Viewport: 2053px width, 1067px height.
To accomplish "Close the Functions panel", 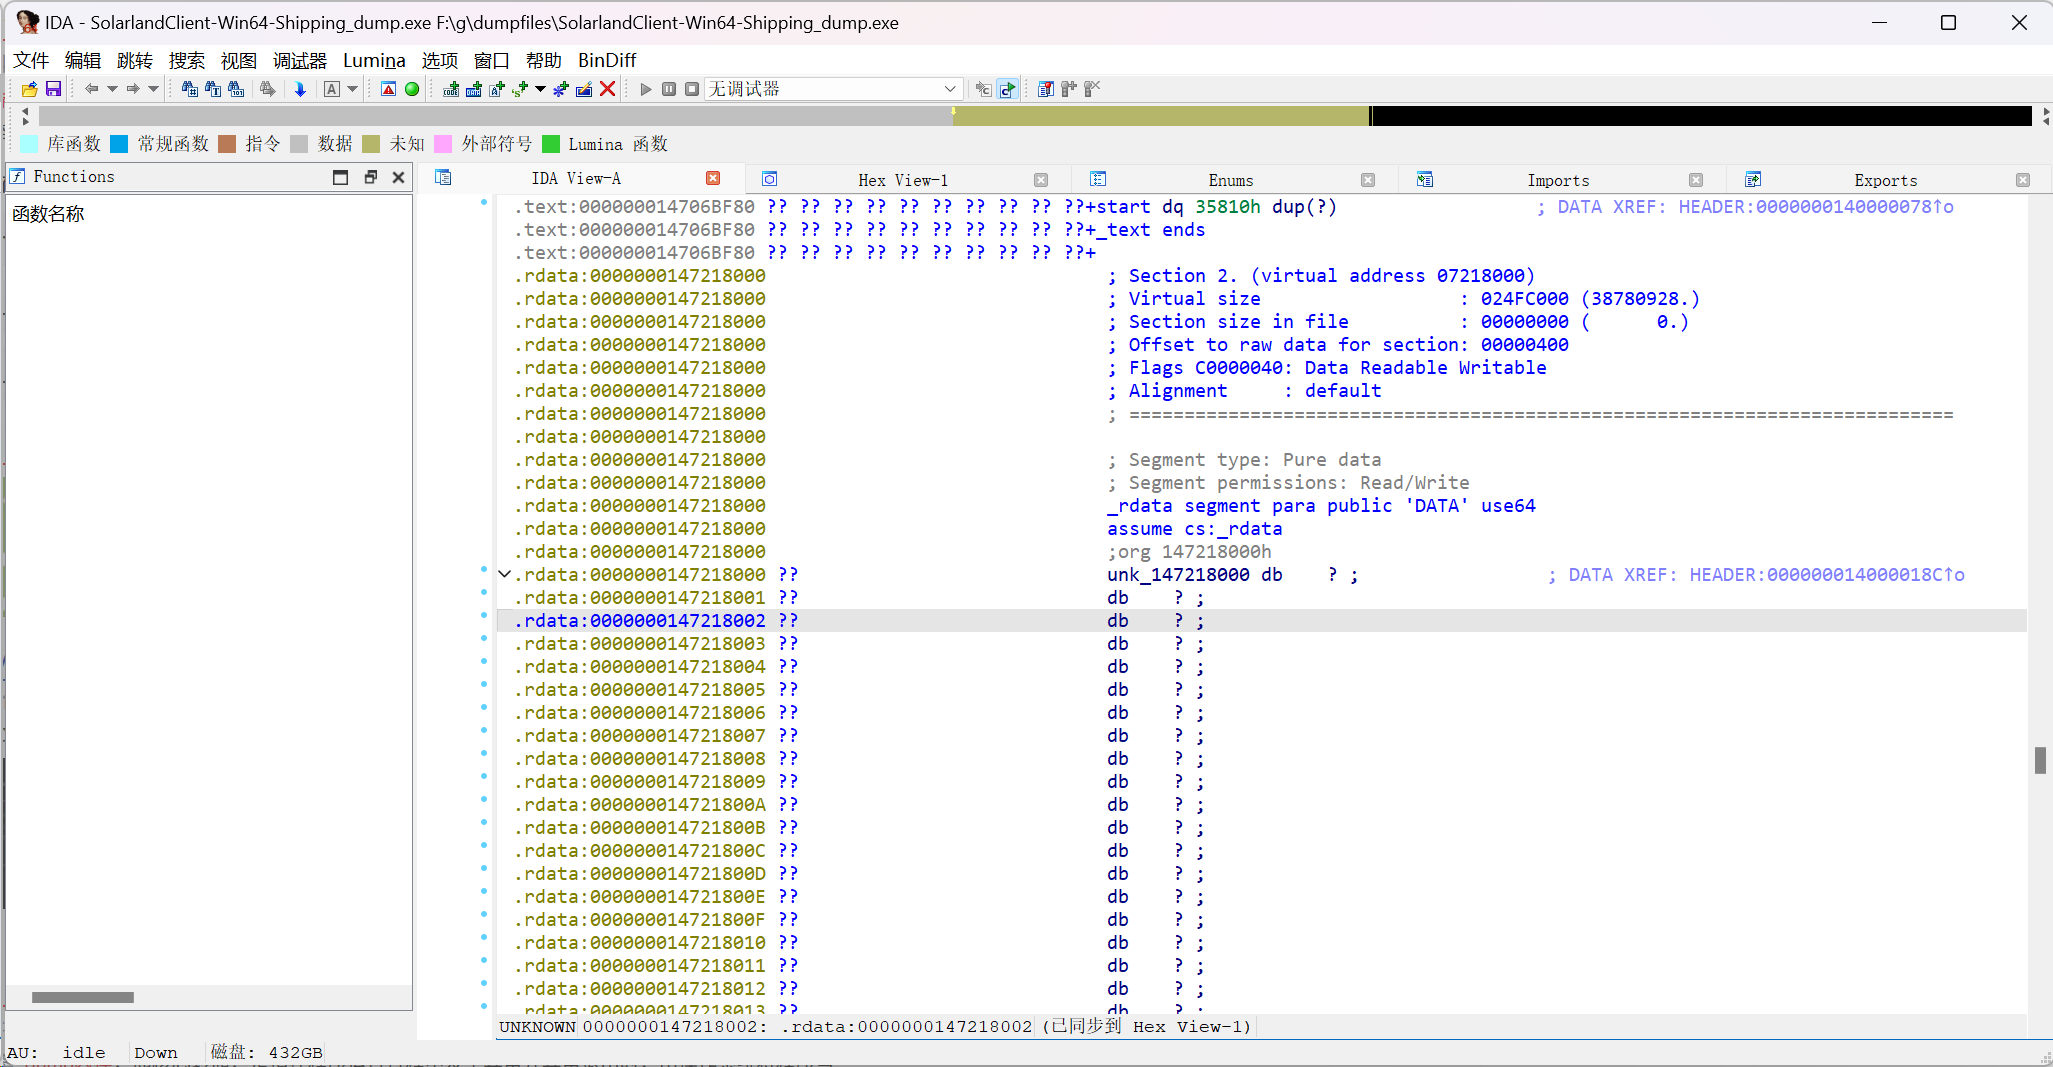I will coord(398,177).
